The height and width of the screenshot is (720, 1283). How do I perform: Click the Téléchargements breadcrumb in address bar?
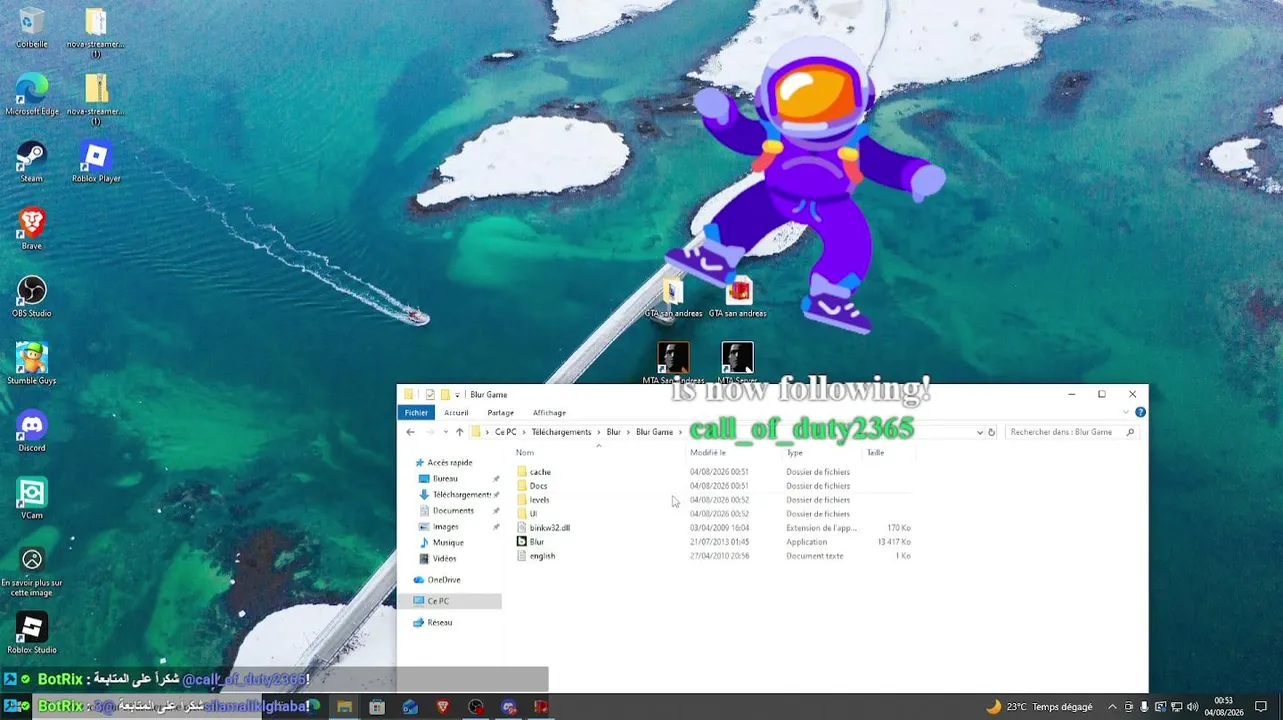coord(561,432)
